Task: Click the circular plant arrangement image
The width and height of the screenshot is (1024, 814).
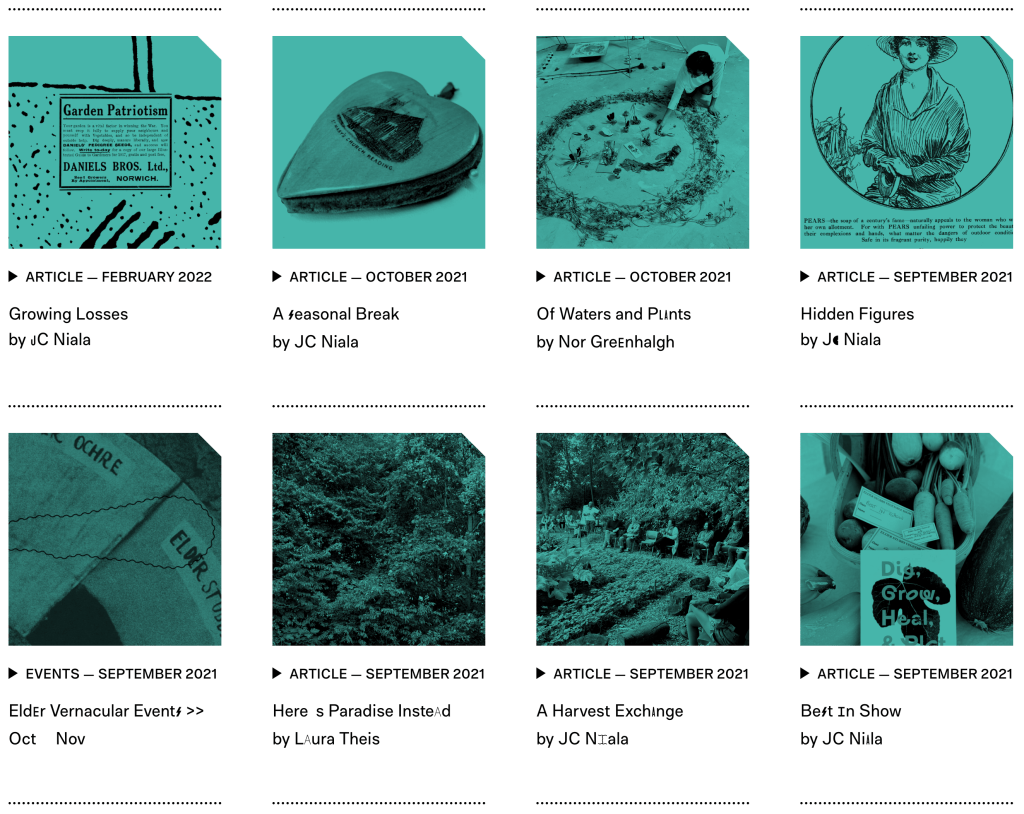Action: click(643, 142)
